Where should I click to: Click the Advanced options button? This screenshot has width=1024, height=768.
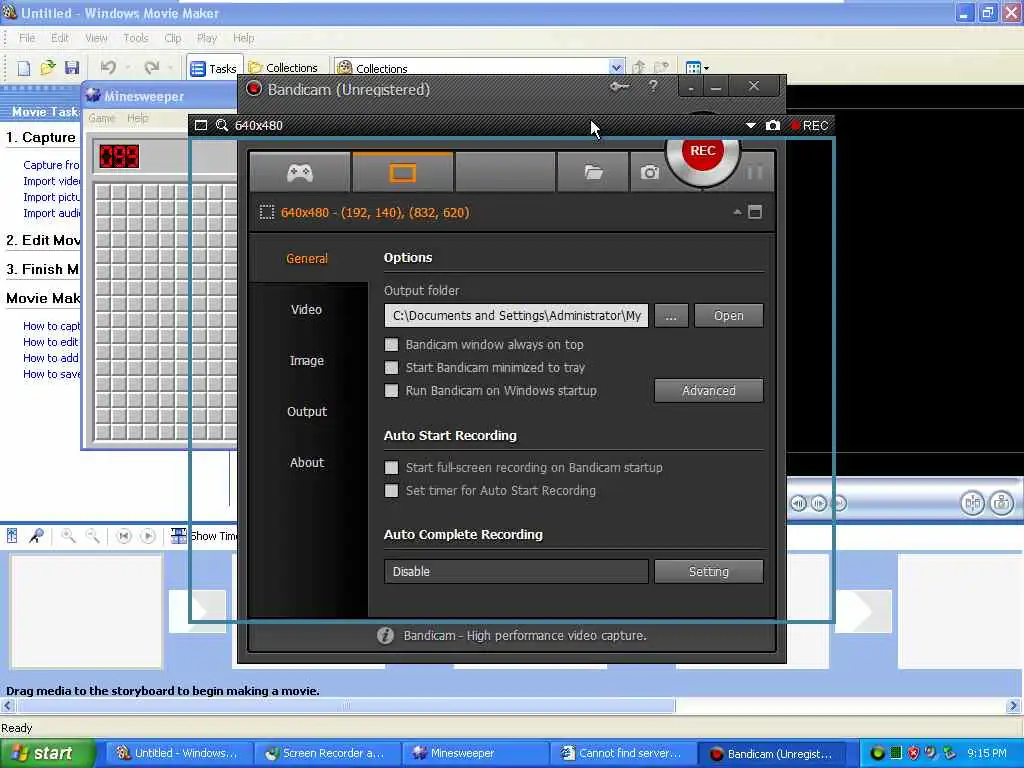point(709,391)
